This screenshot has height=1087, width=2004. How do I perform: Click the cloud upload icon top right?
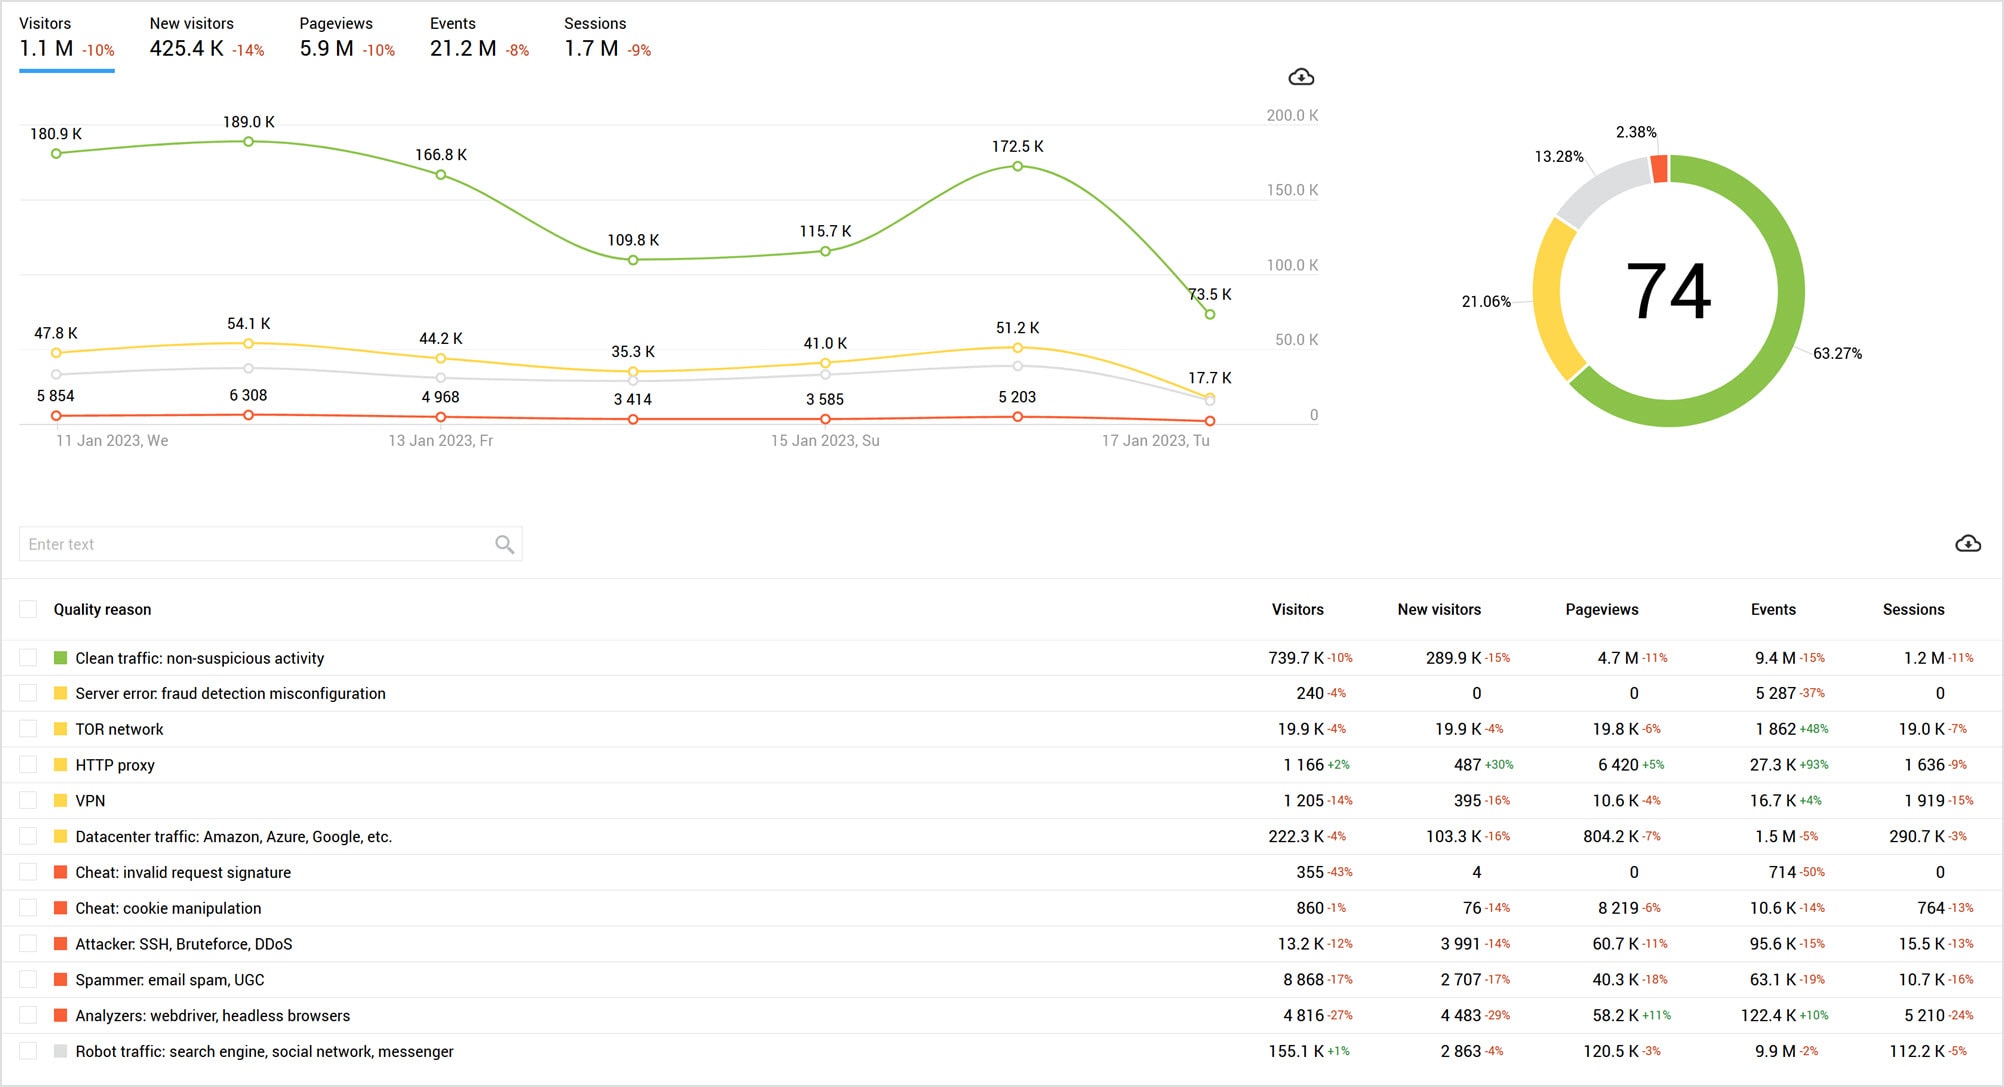[1299, 76]
